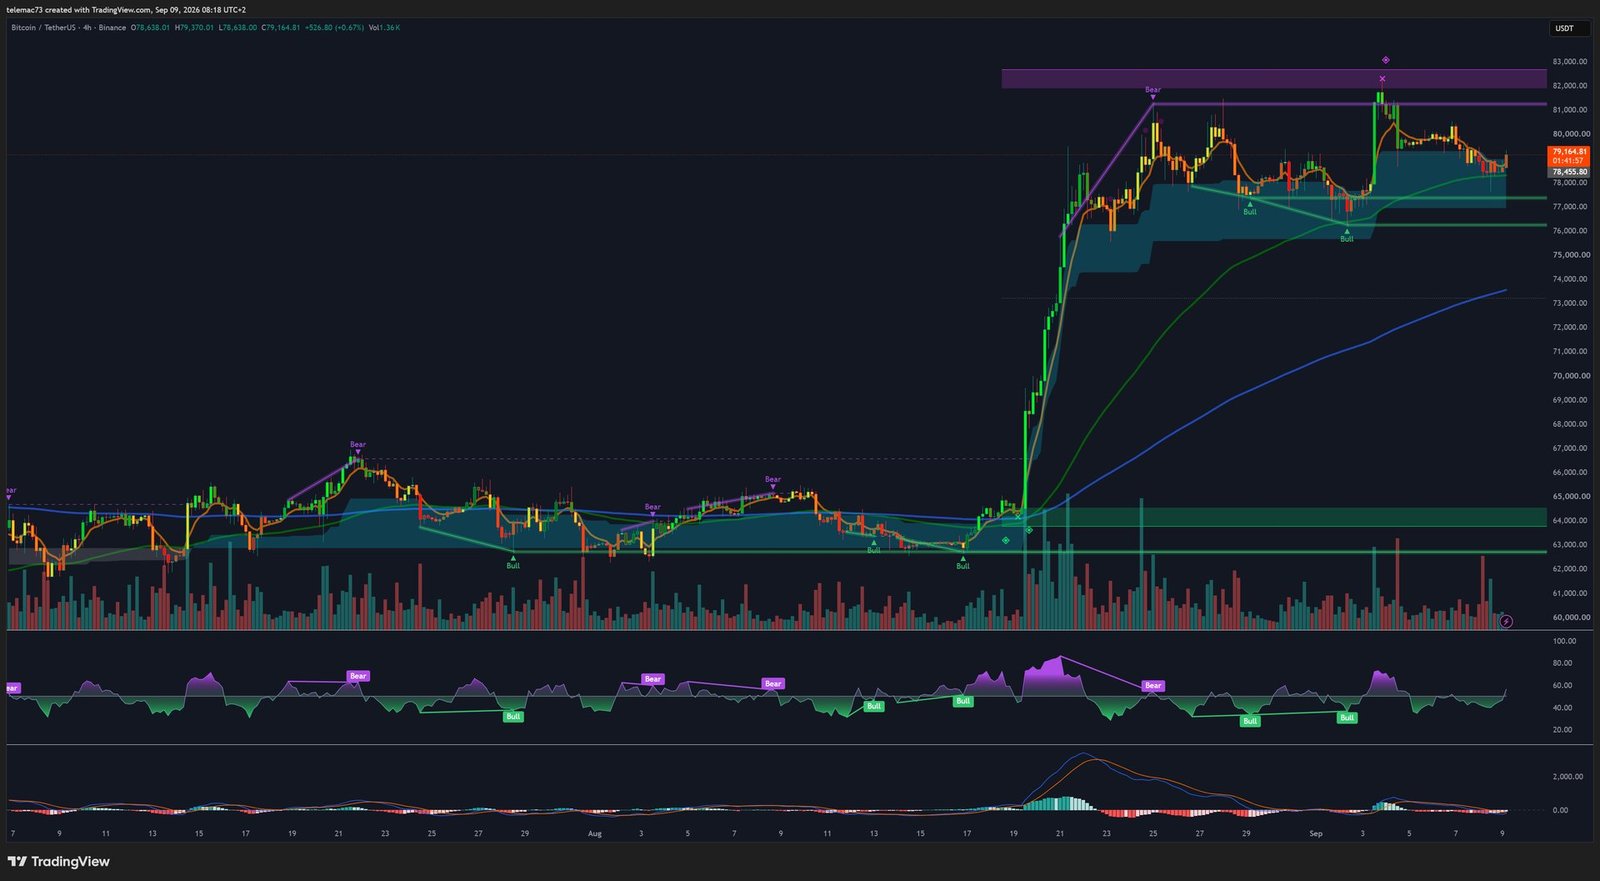
Task: Click the lightning icon at volume pane corner
Action: point(1506,621)
